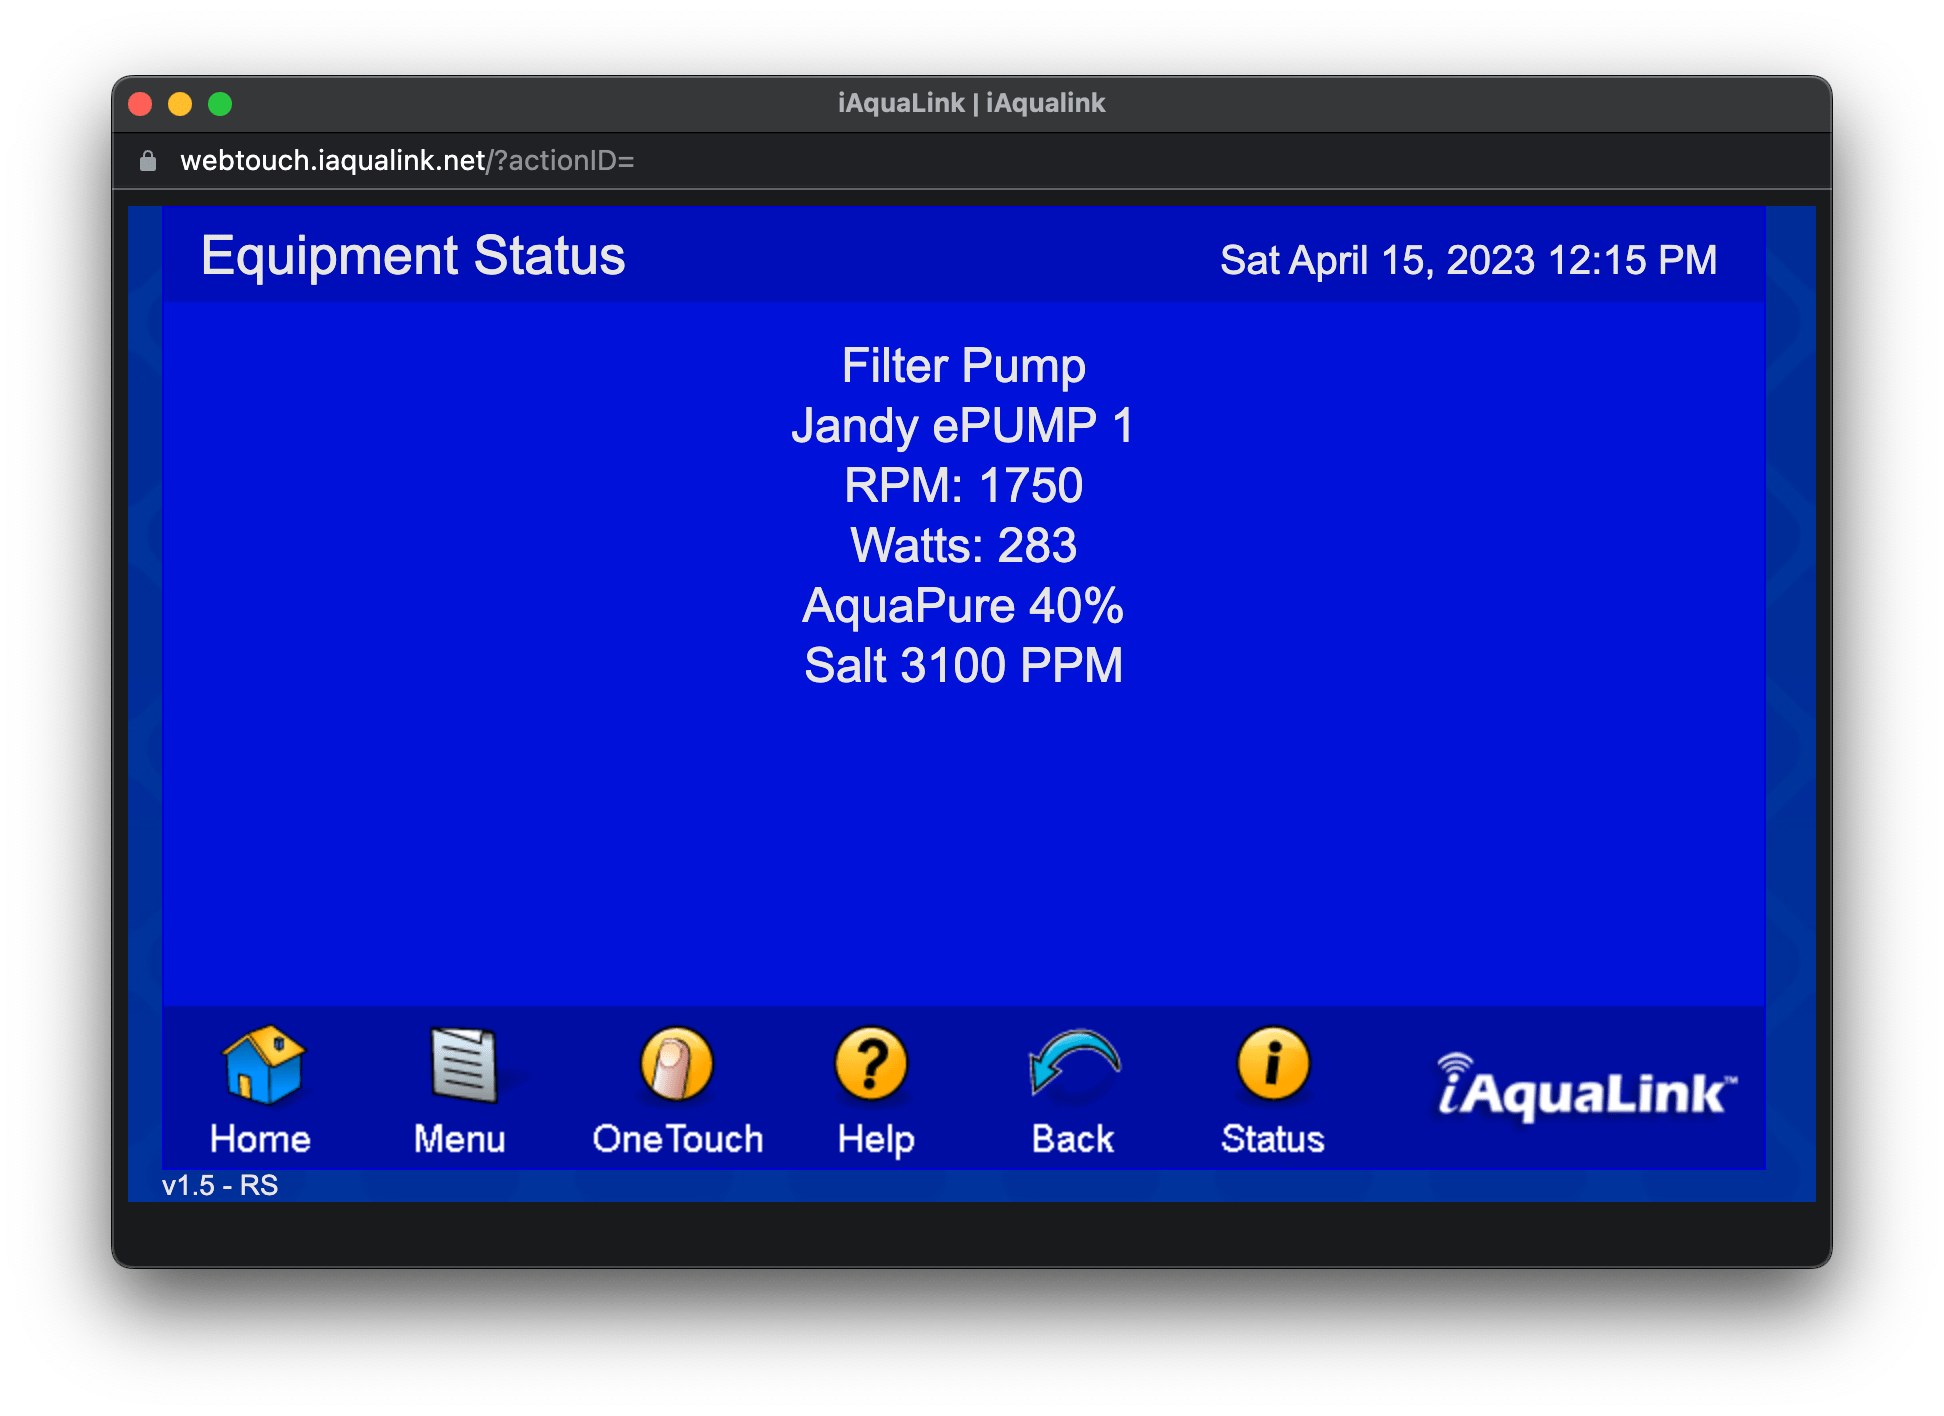
Task: Click the webtouch.iaqualink.net address field
Action: [407, 161]
